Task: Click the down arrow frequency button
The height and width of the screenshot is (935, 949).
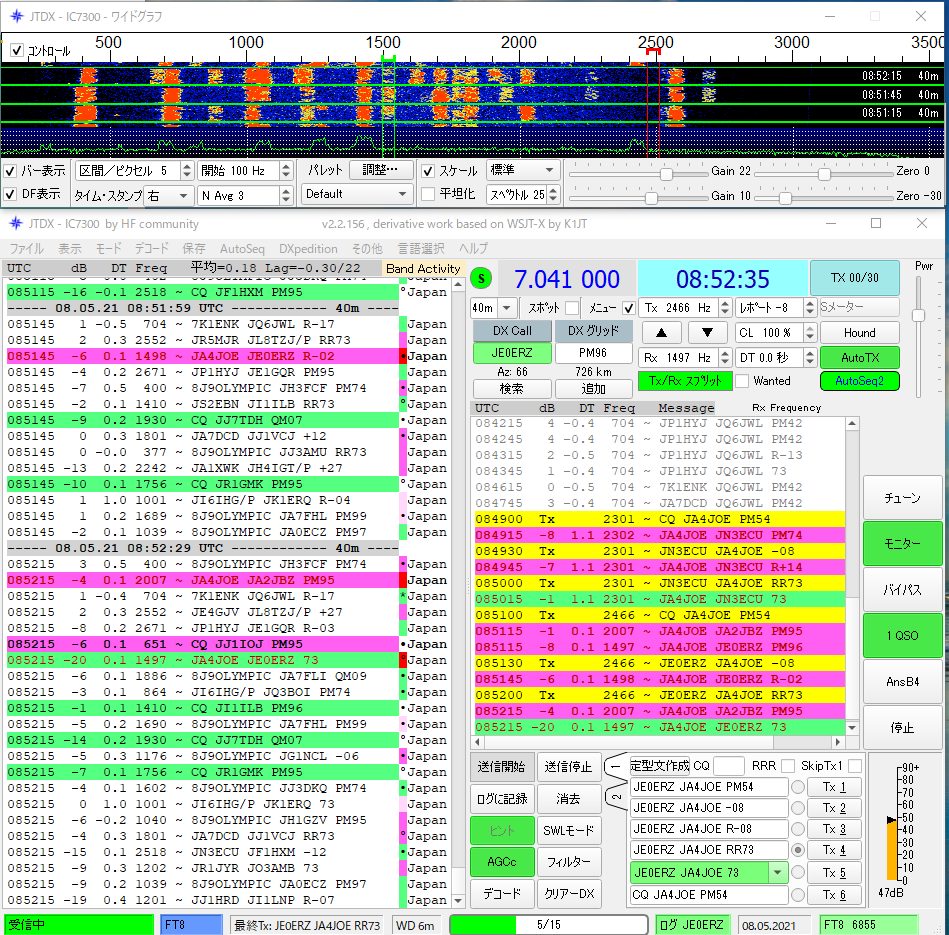Action: coord(707,332)
